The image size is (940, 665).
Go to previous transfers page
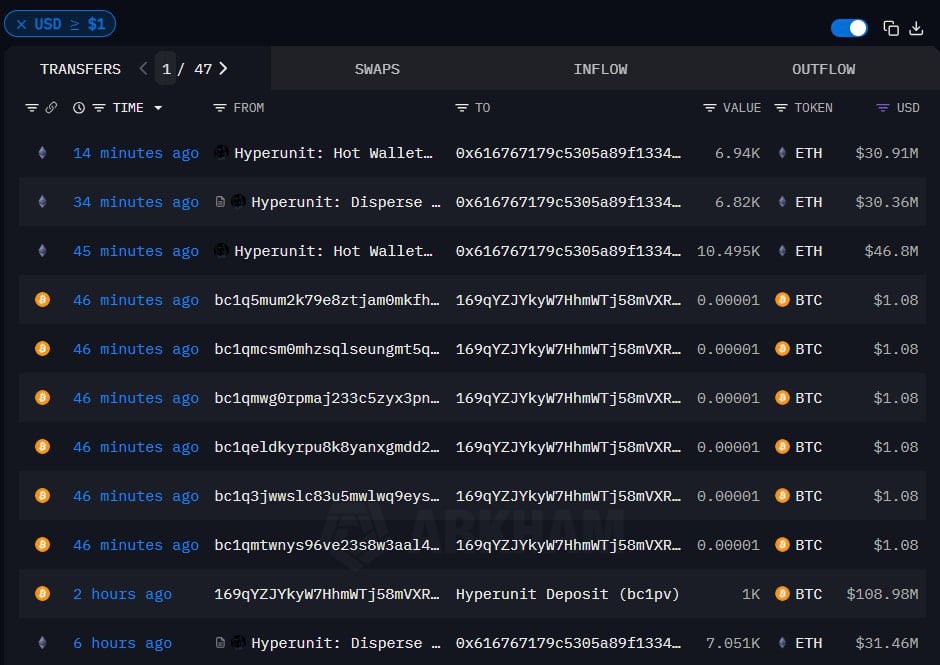pyautogui.click(x=143, y=69)
